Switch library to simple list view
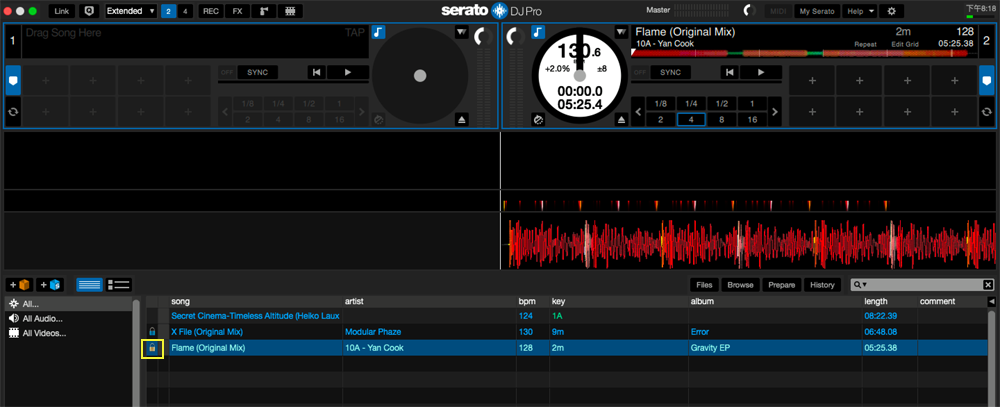The image size is (1000, 407). click(89, 285)
